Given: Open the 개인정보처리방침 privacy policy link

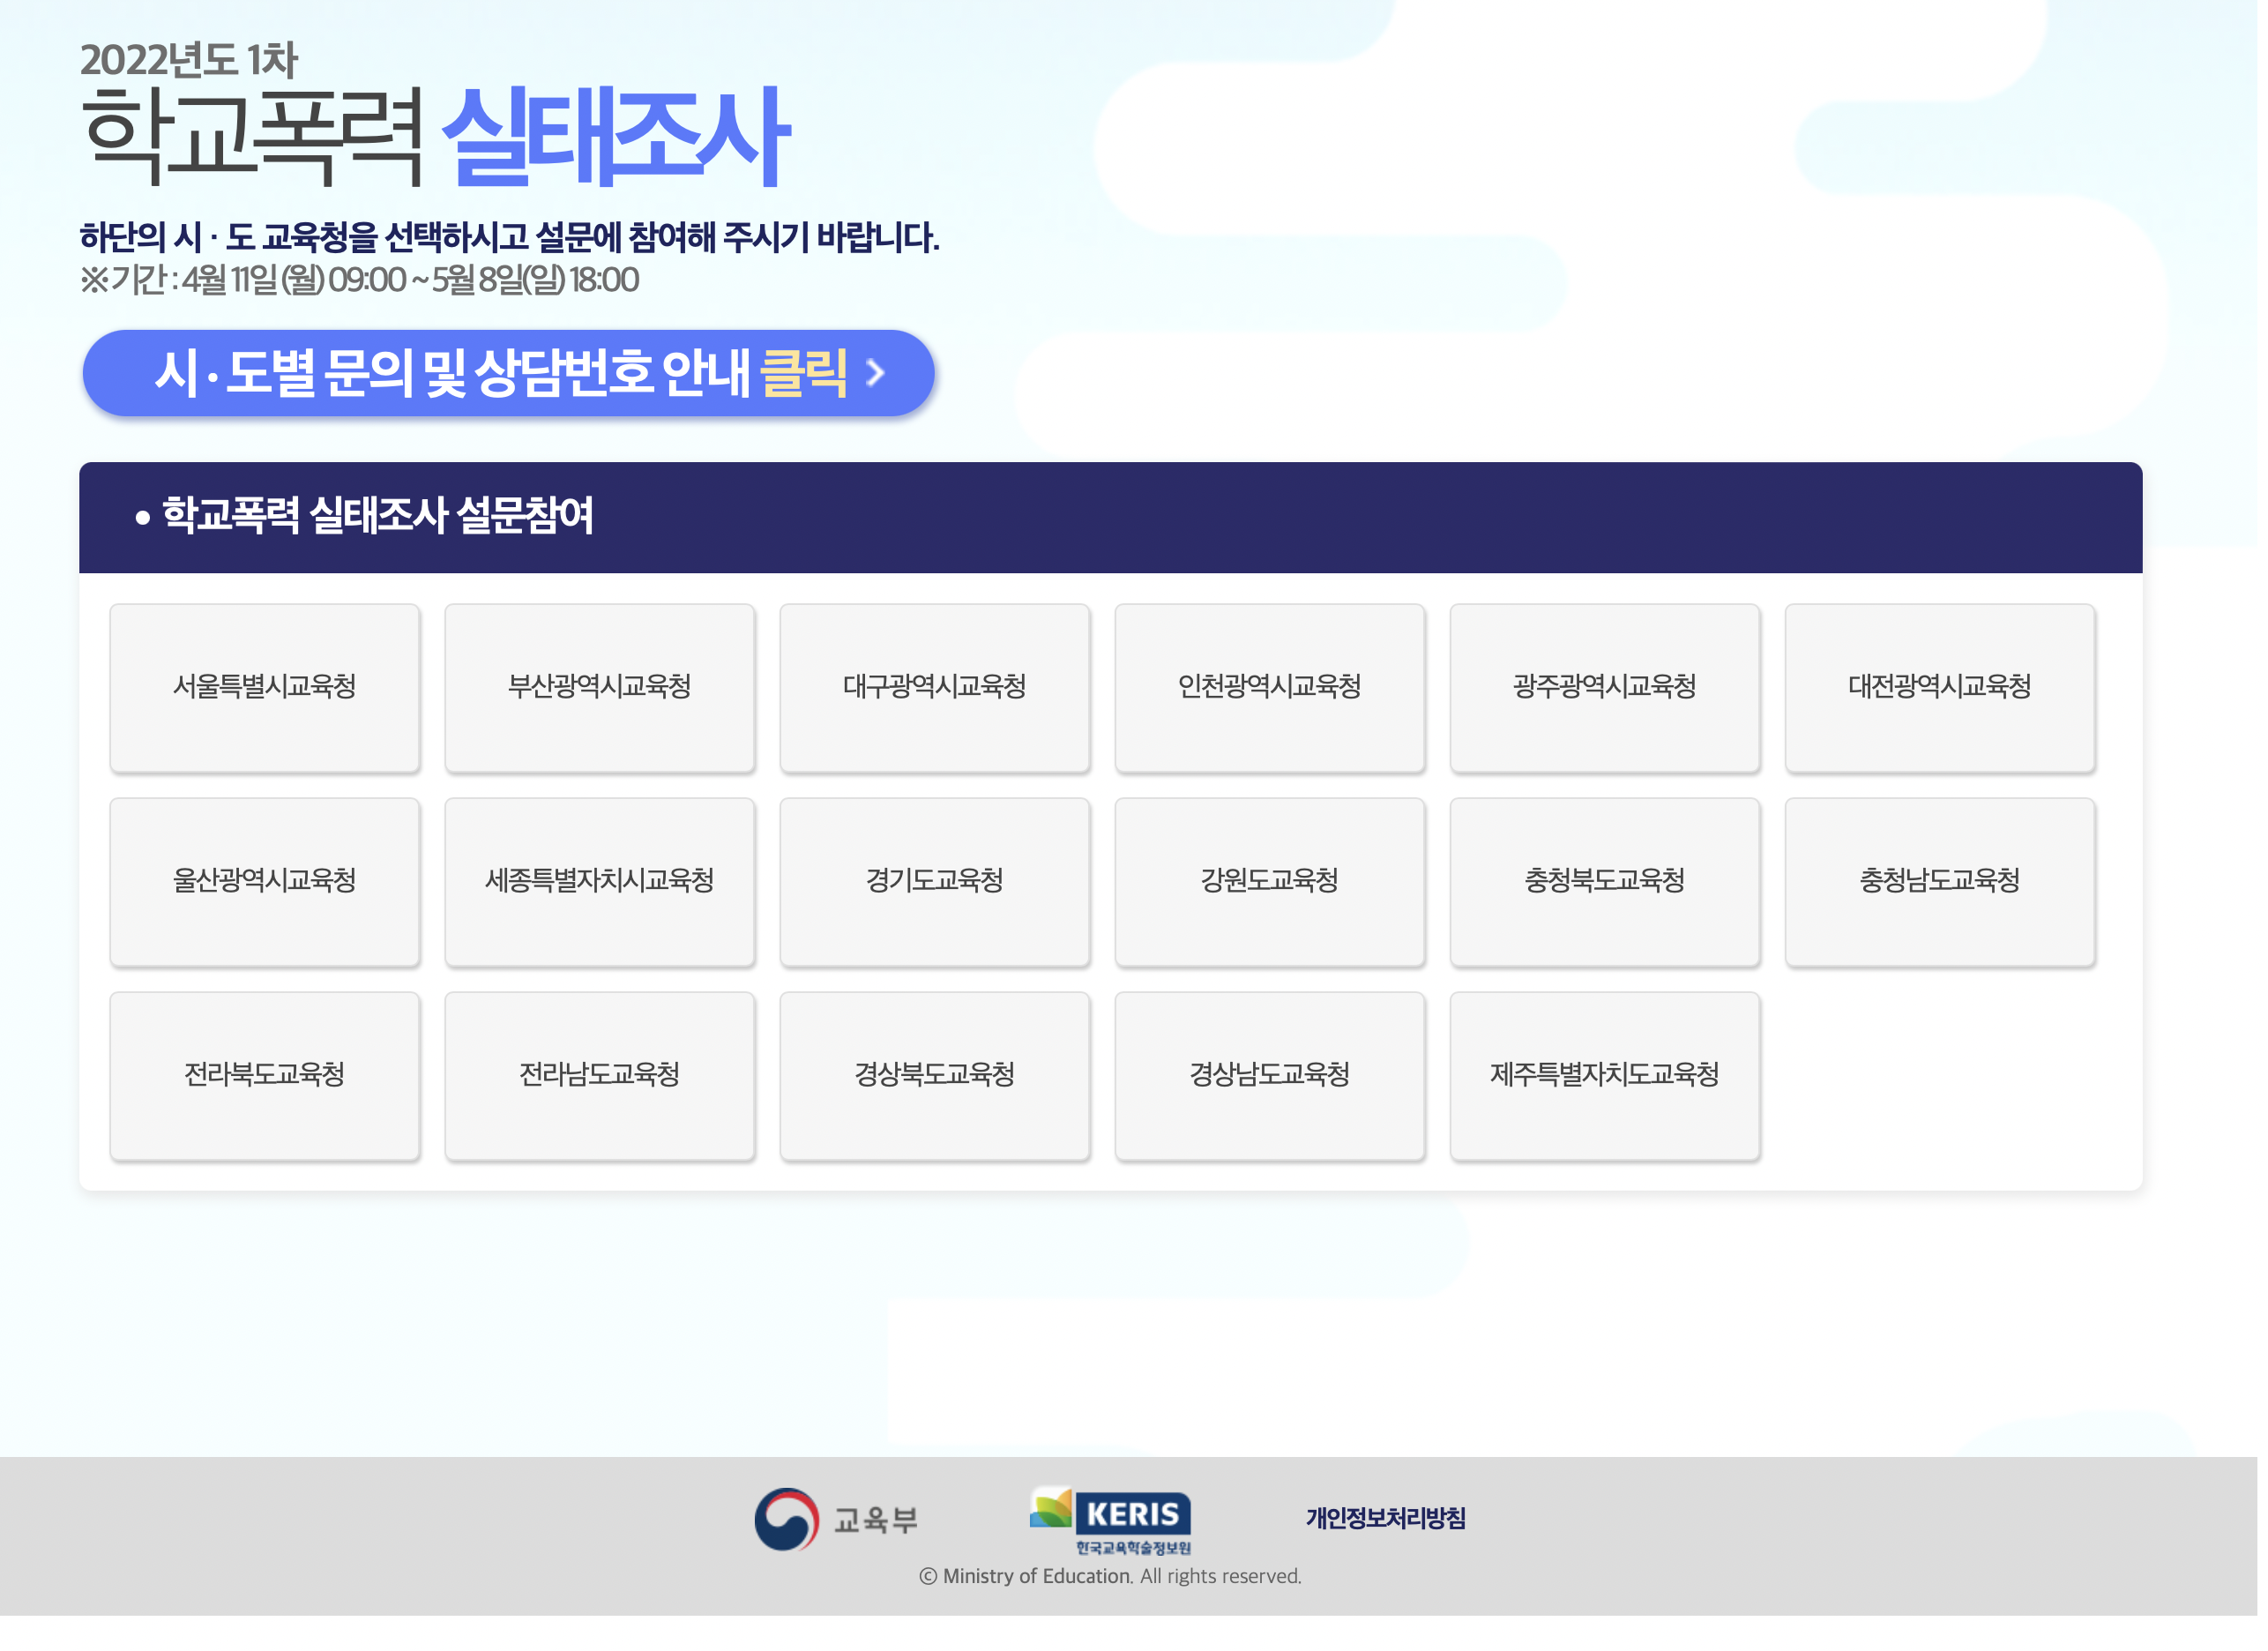Looking at the screenshot, I should coord(1386,1515).
